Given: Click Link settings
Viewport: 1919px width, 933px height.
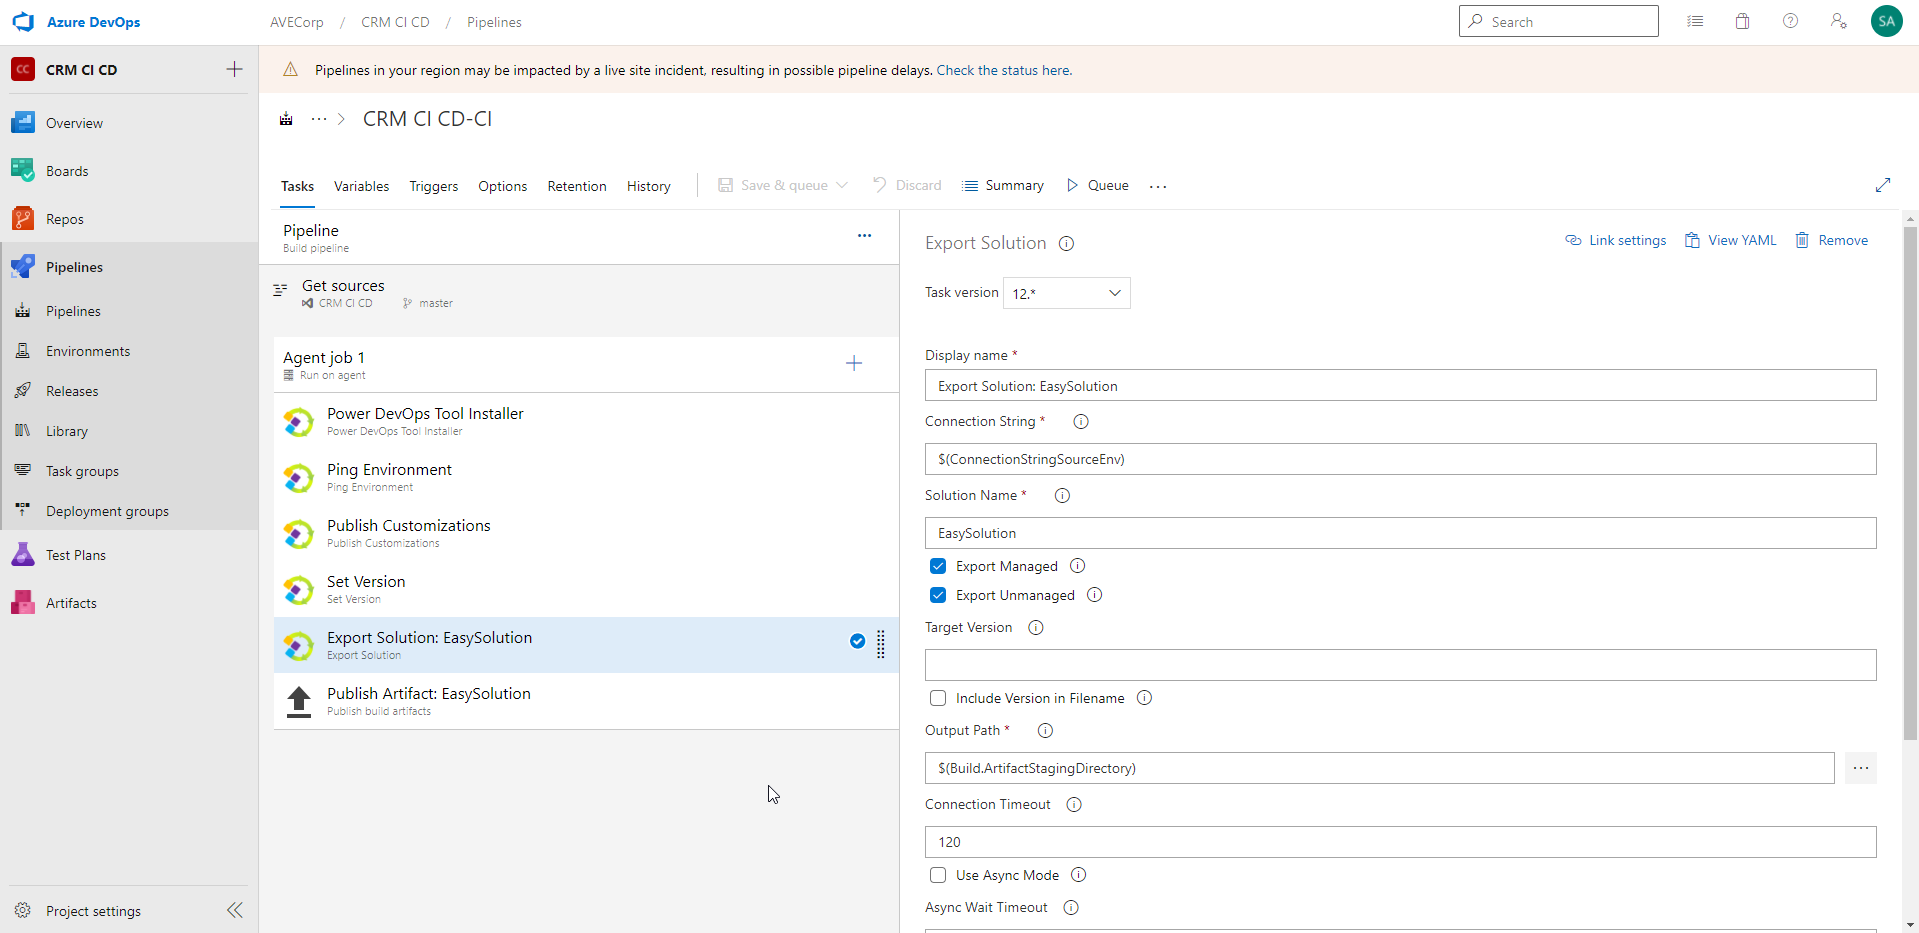Looking at the screenshot, I should [1616, 240].
